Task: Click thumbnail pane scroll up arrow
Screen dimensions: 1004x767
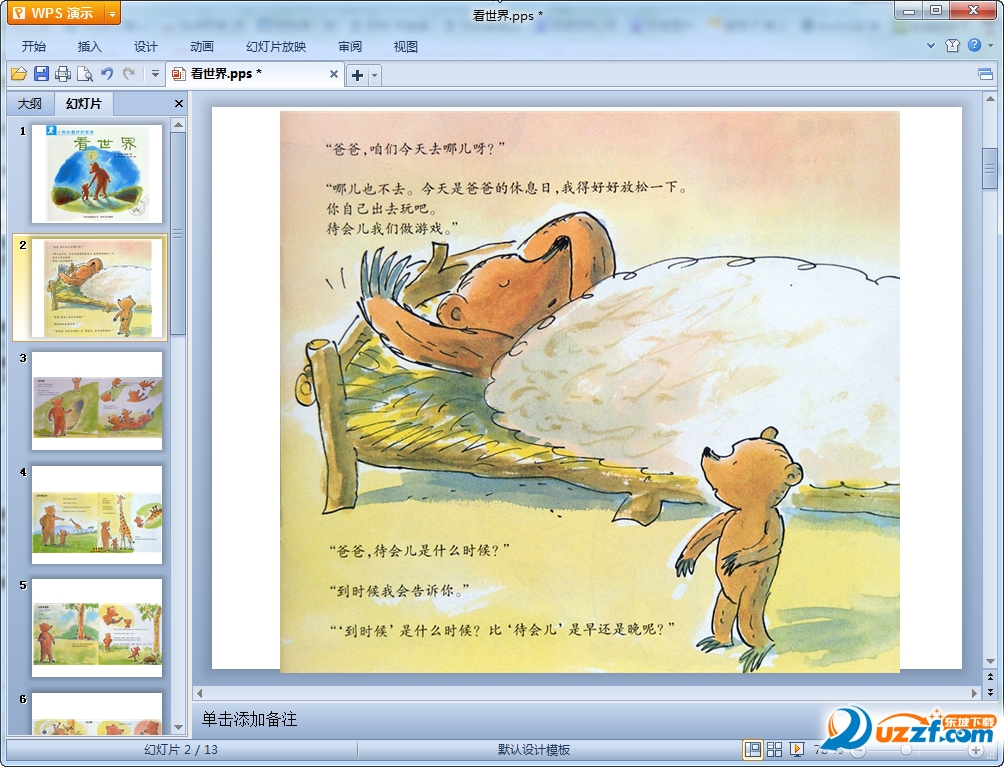Action: [x=179, y=124]
